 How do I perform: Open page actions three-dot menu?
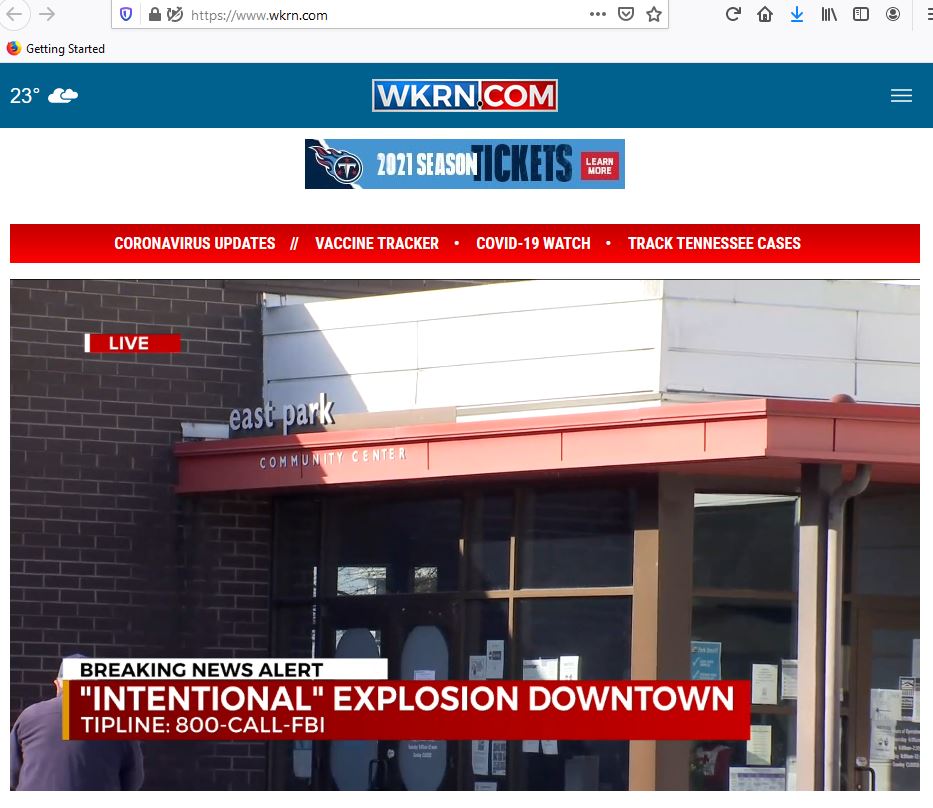[x=598, y=15]
